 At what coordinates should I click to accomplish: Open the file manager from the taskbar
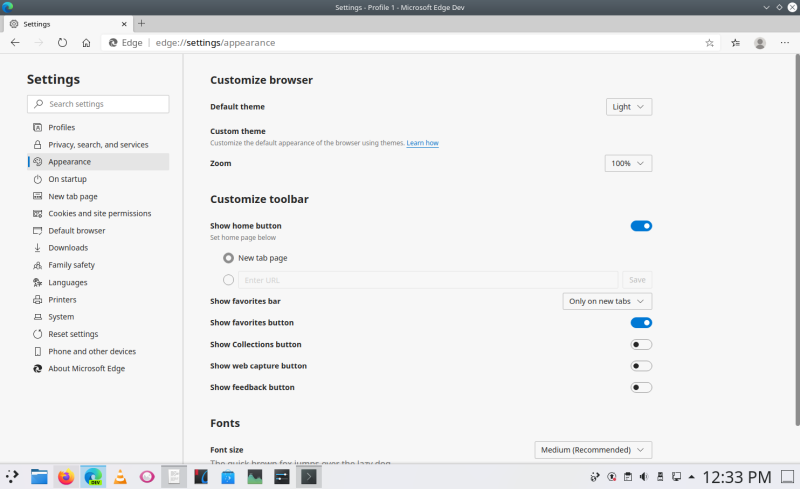tap(39, 477)
